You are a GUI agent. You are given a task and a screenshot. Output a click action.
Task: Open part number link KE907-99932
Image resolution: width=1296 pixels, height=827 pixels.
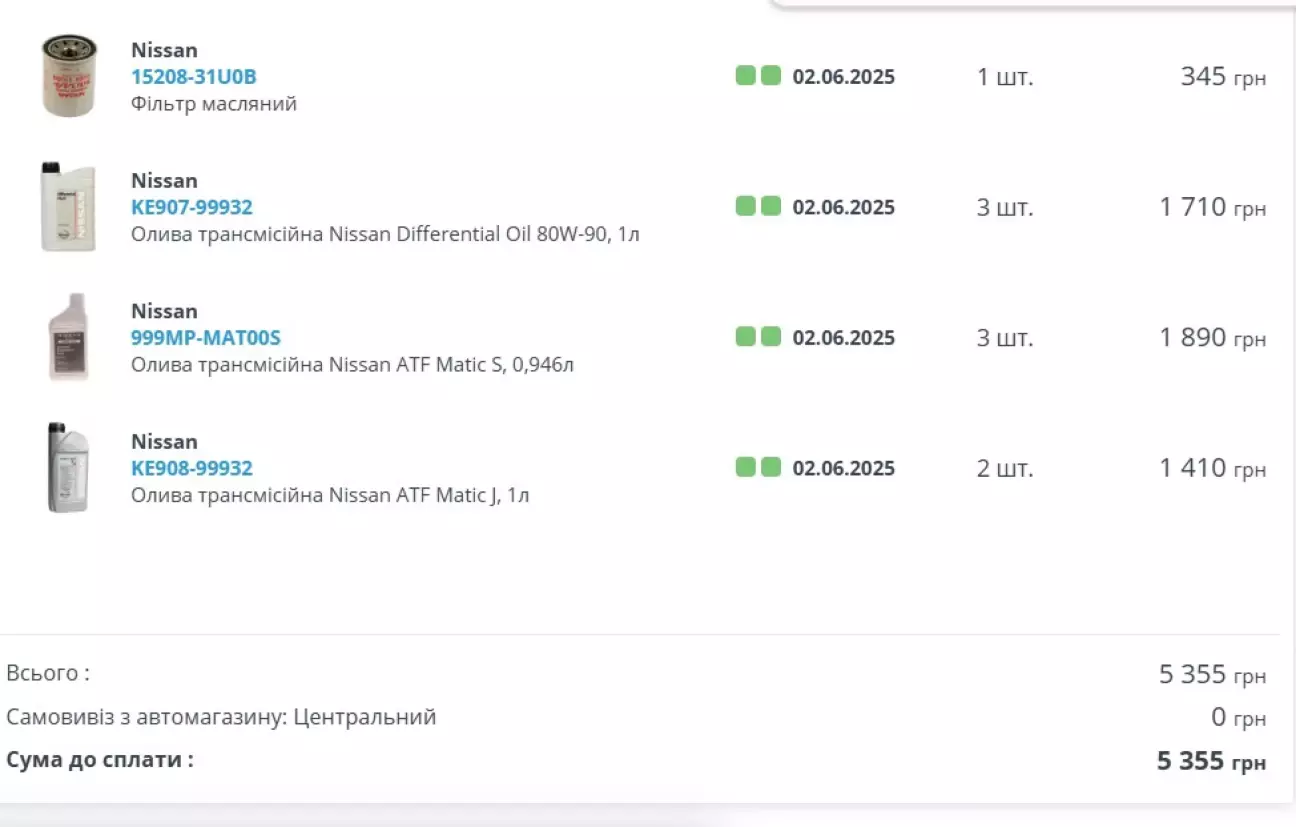coord(192,207)
